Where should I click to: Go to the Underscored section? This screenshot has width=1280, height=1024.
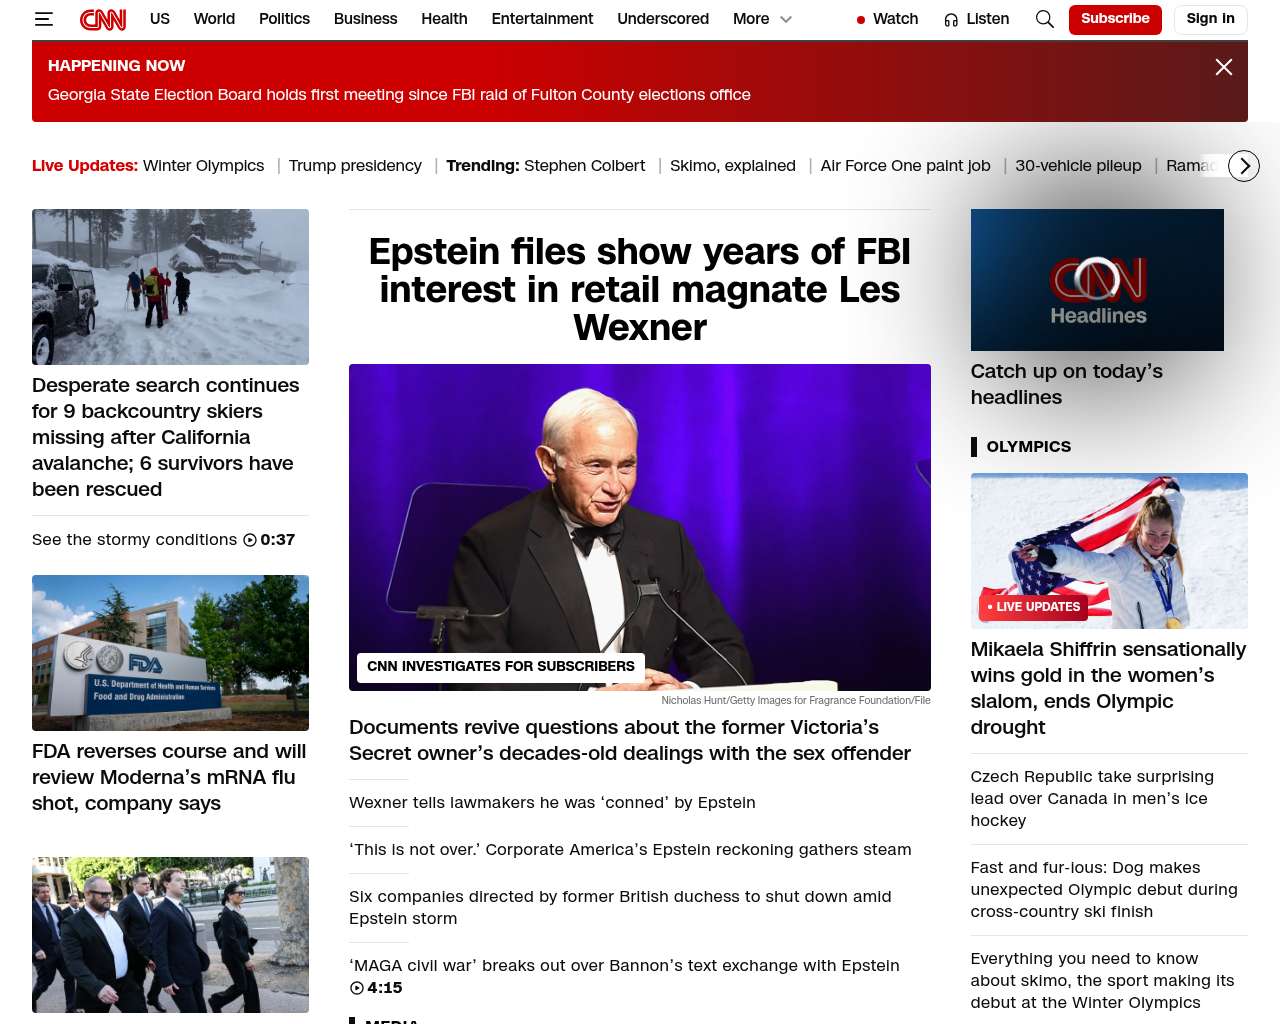click(x=663, y=19)
